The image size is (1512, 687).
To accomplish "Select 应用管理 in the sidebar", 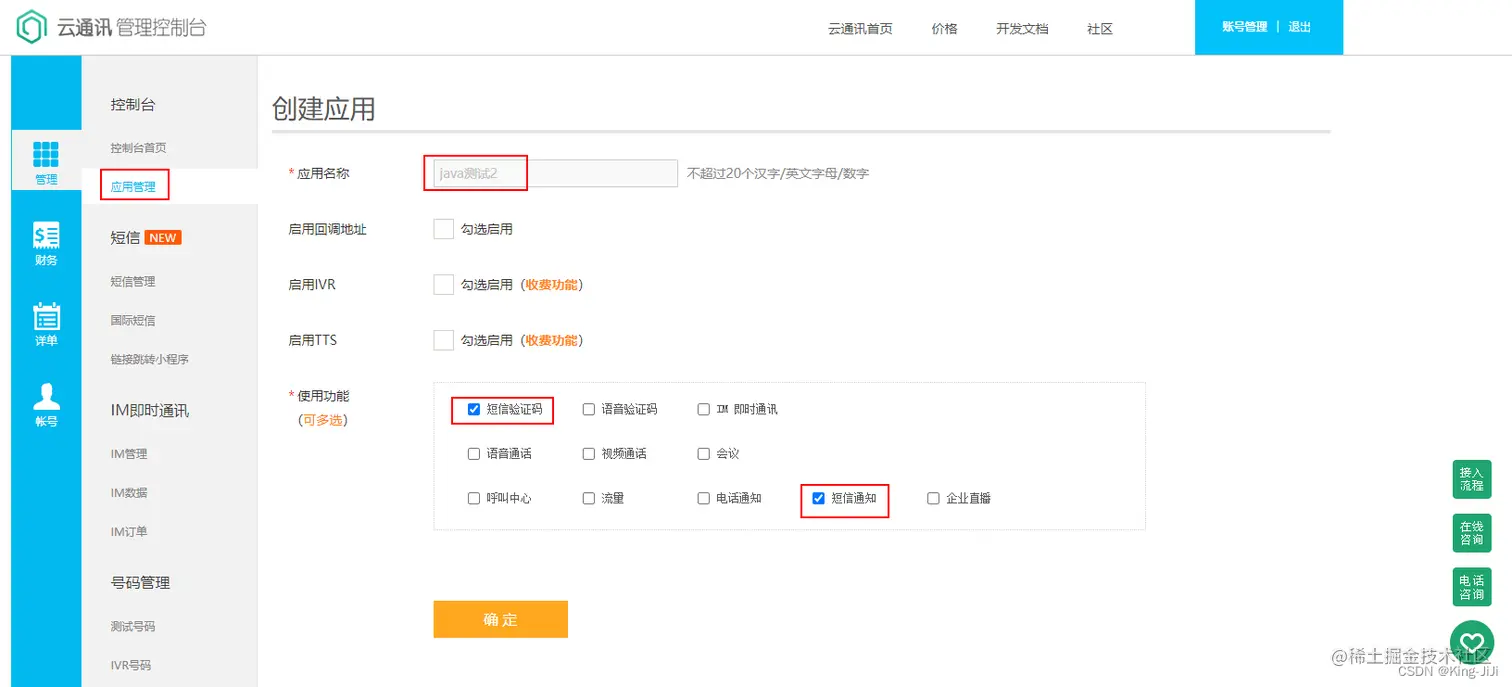I will pyautogui.click(x=133, y=187).
